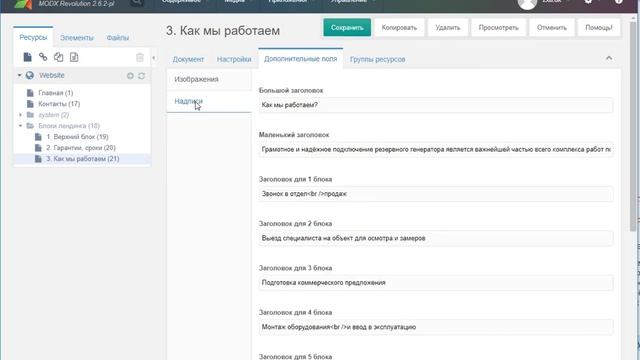The image size is (640, 360).
Task: Click the Удалить button
Action: [447, 27]
